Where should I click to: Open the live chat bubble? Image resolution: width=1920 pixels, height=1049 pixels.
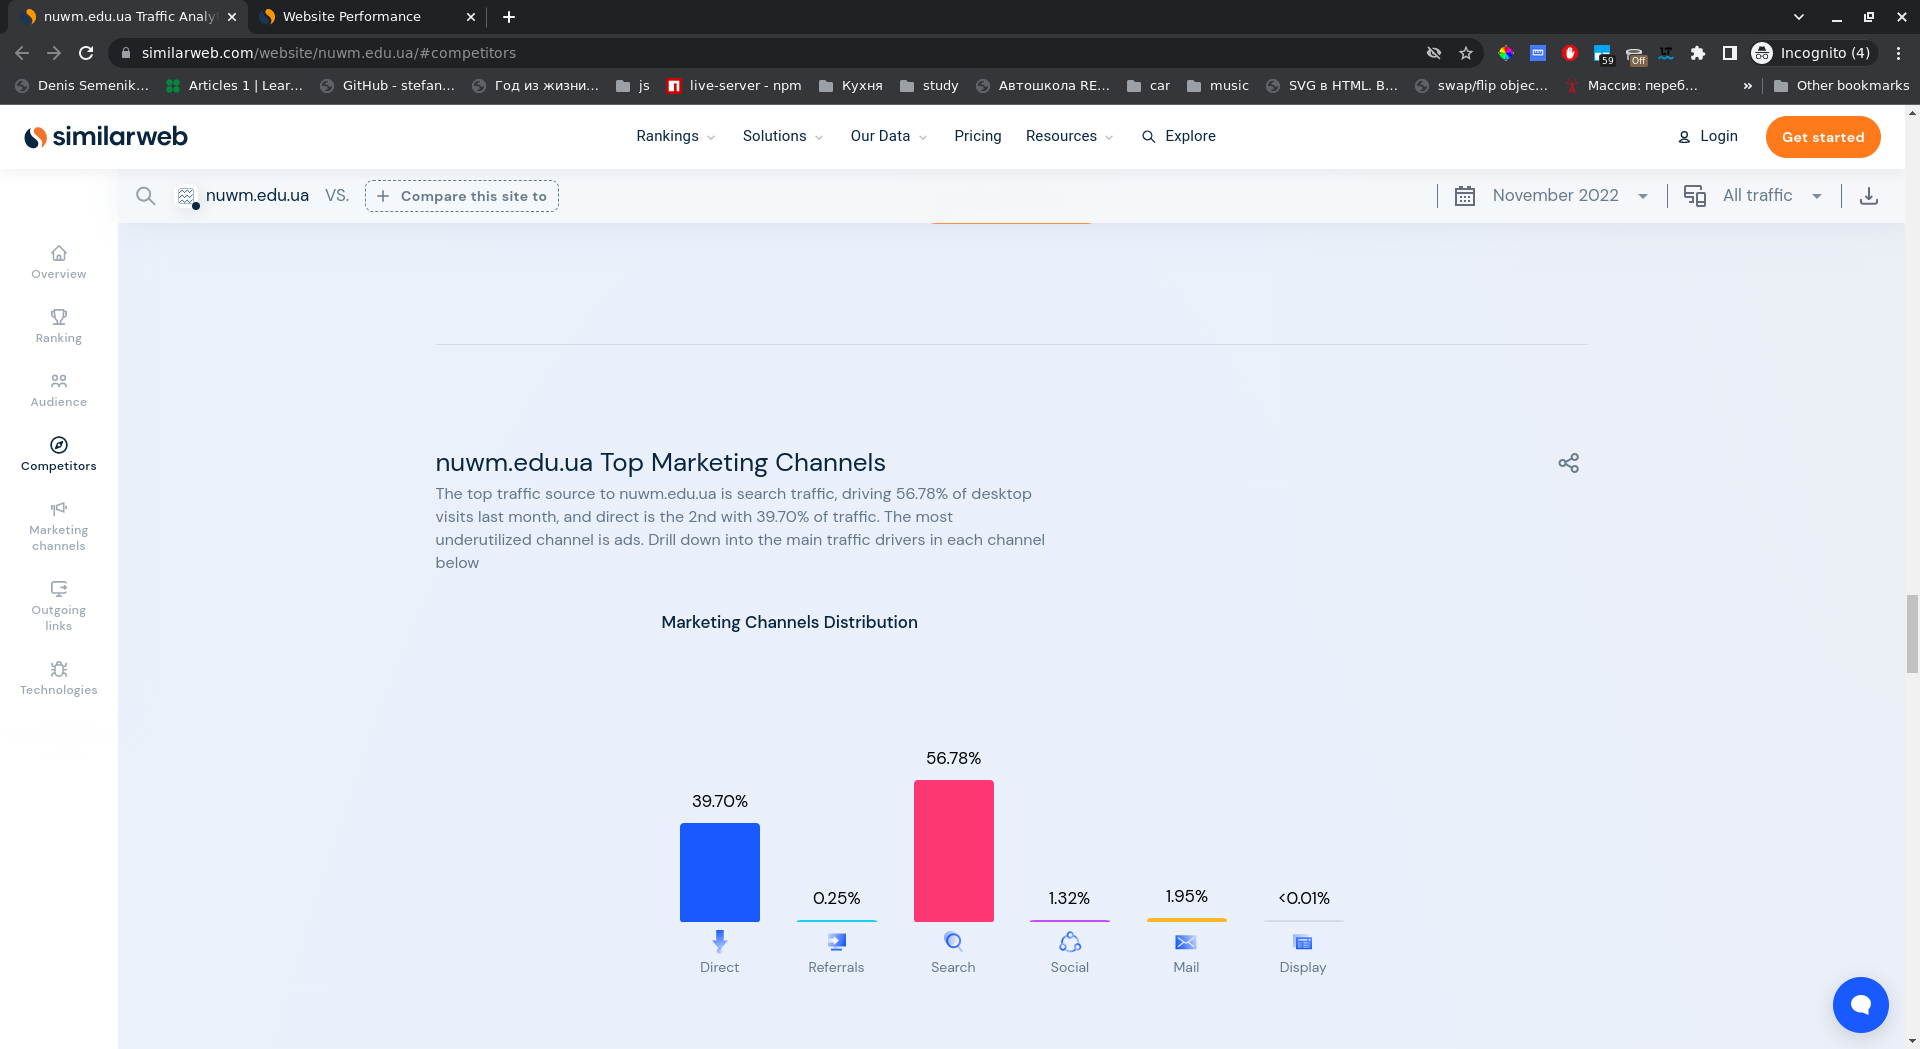click(x=1860, y=1004)
